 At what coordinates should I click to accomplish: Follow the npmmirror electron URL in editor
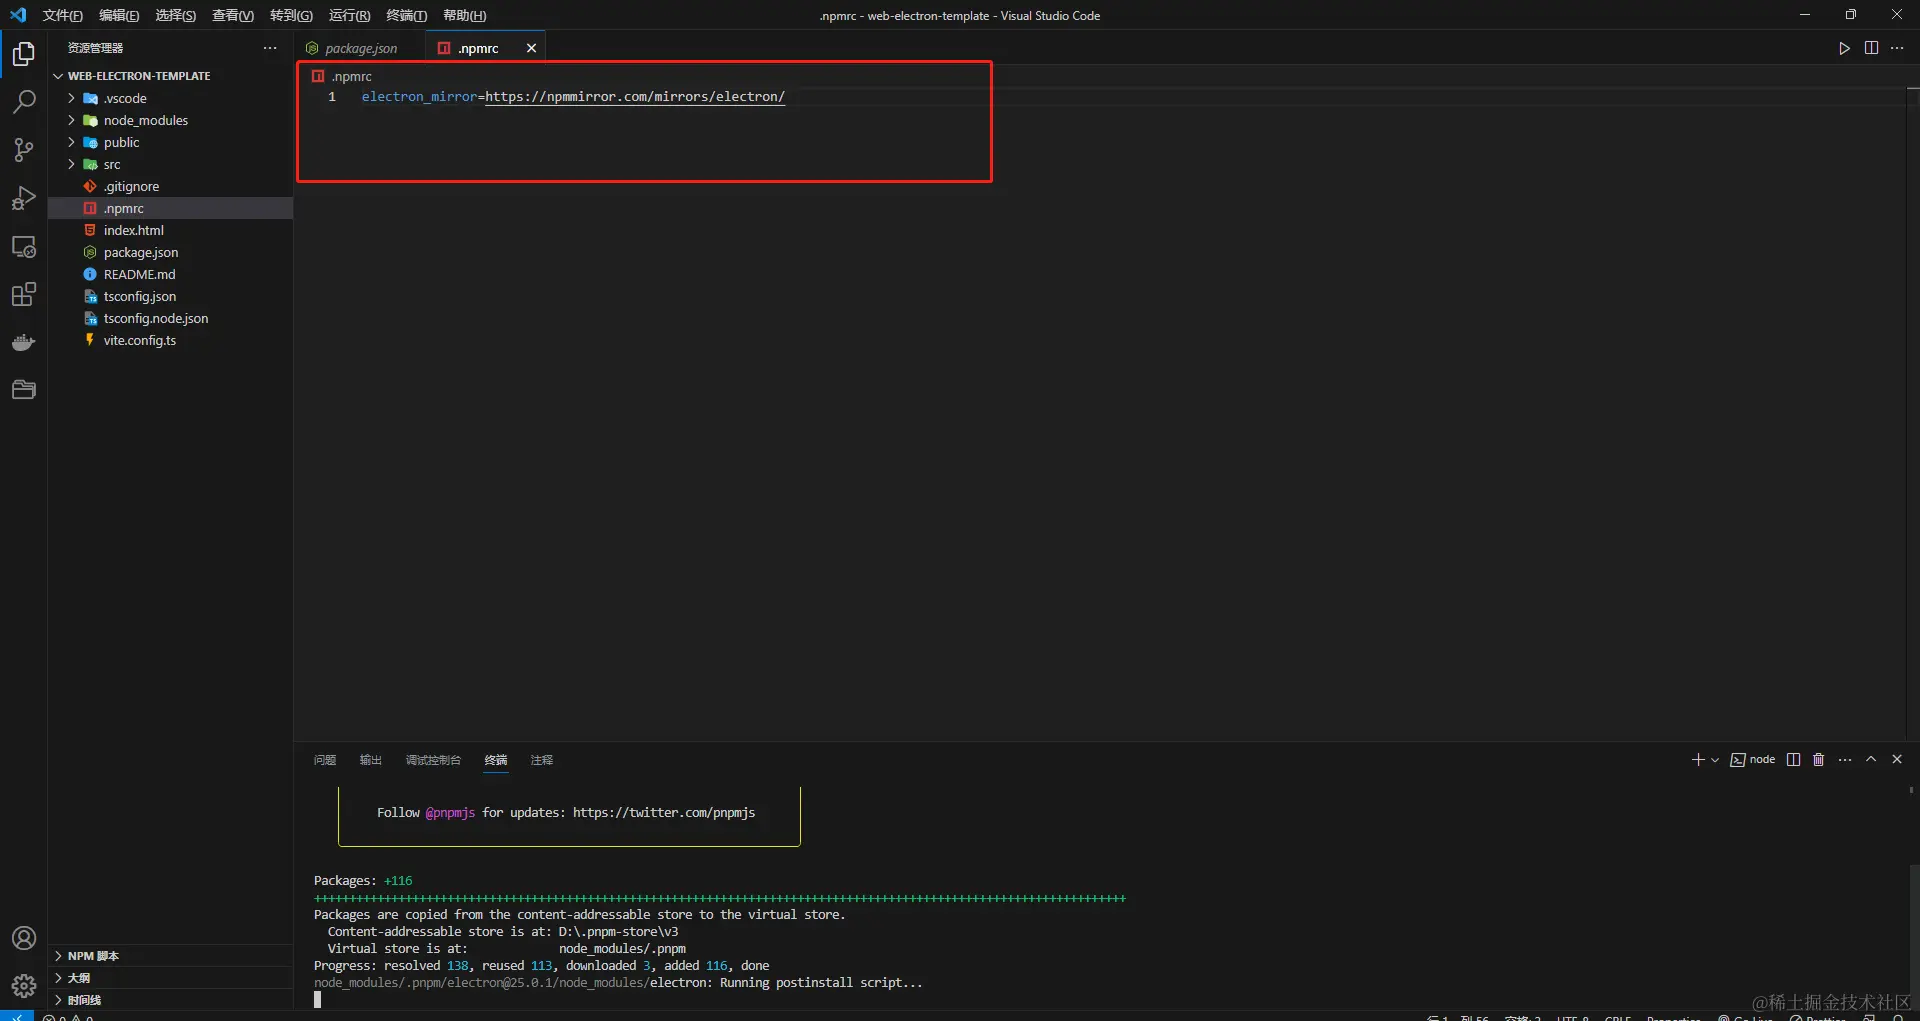click(635, 97)
